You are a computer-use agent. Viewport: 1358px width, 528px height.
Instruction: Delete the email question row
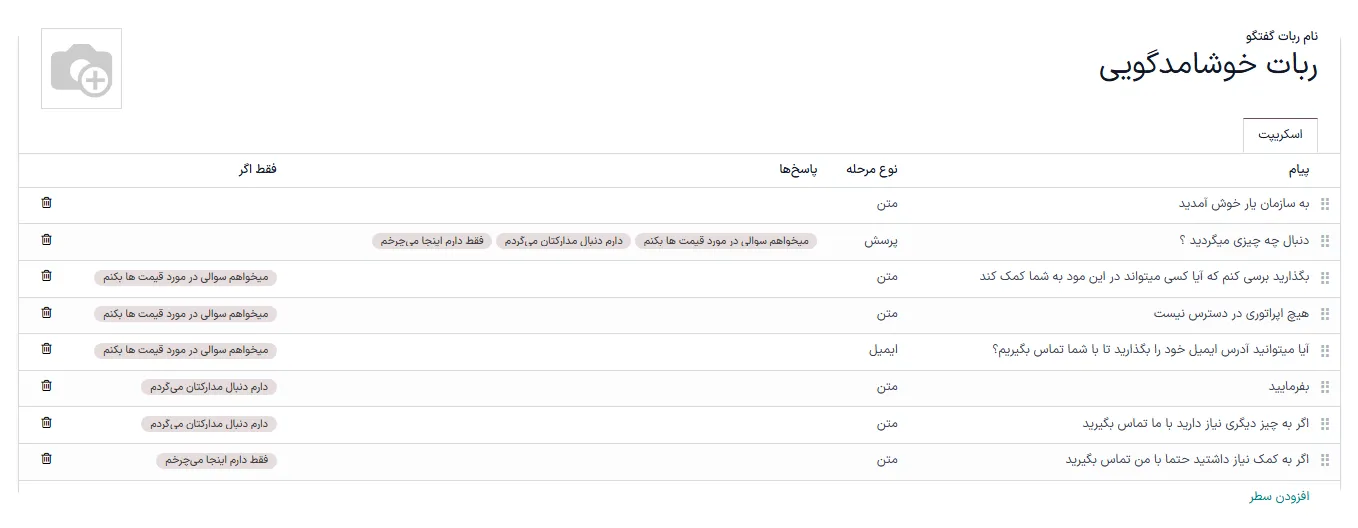pyautogui.click(x=46, y=349)
